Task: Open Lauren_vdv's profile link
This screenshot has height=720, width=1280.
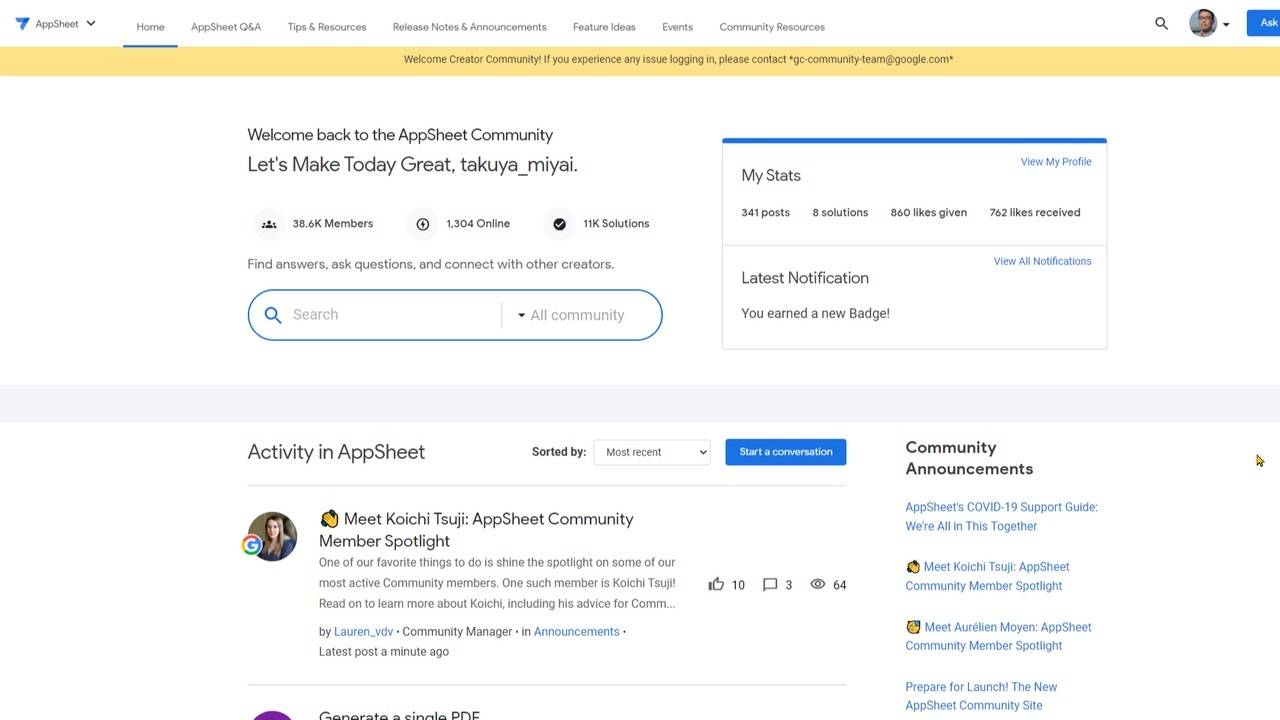Action: click(x=362, y=631)
